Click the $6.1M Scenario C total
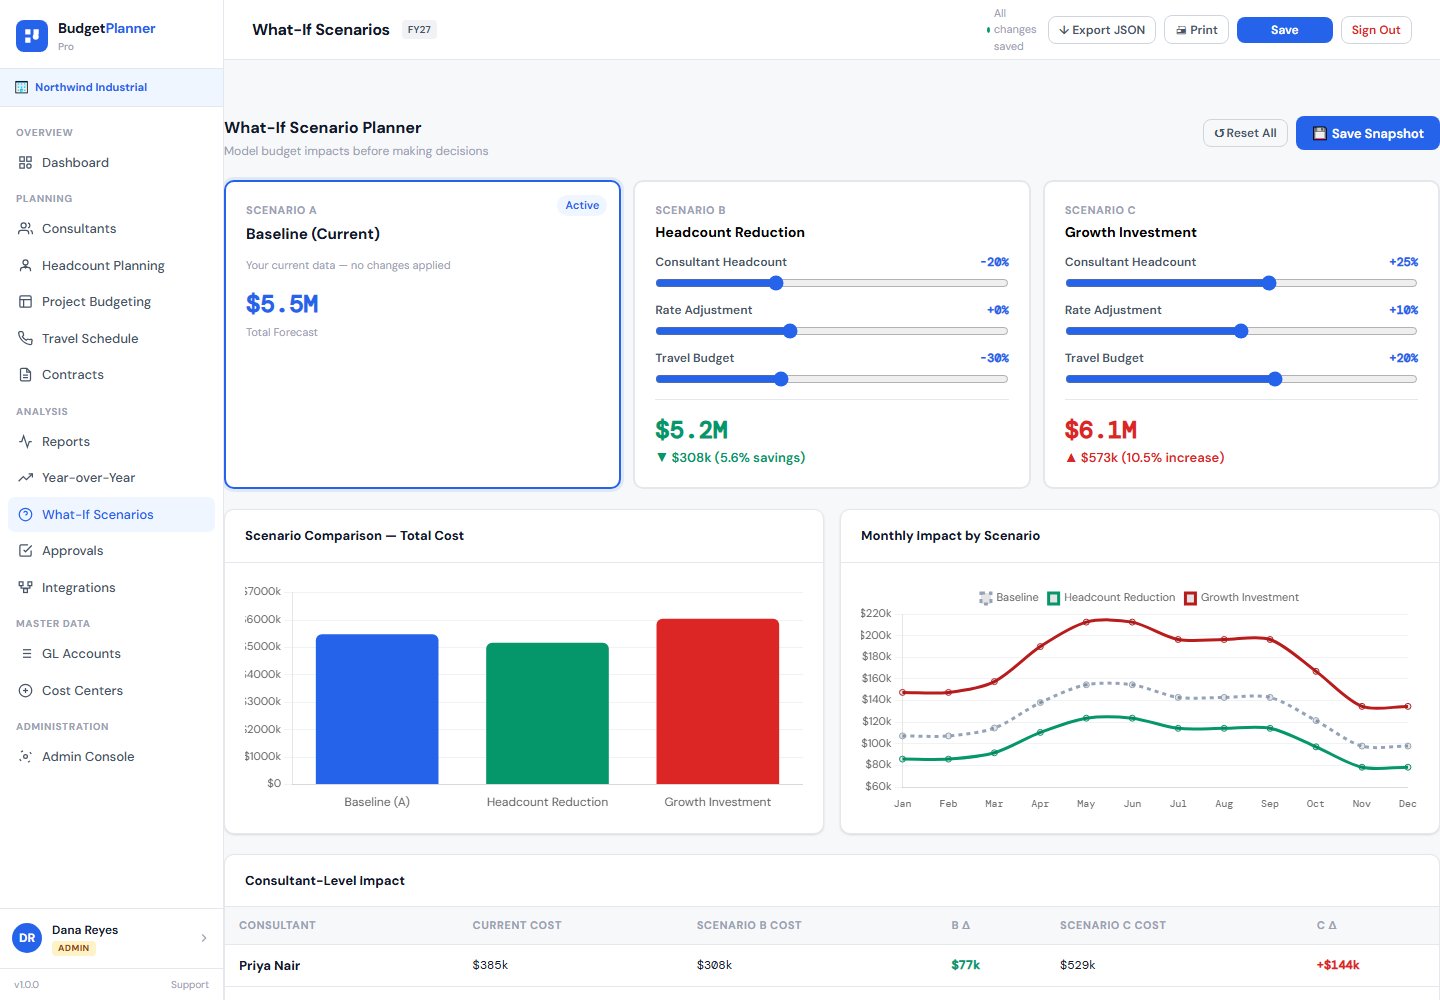 1101,430
